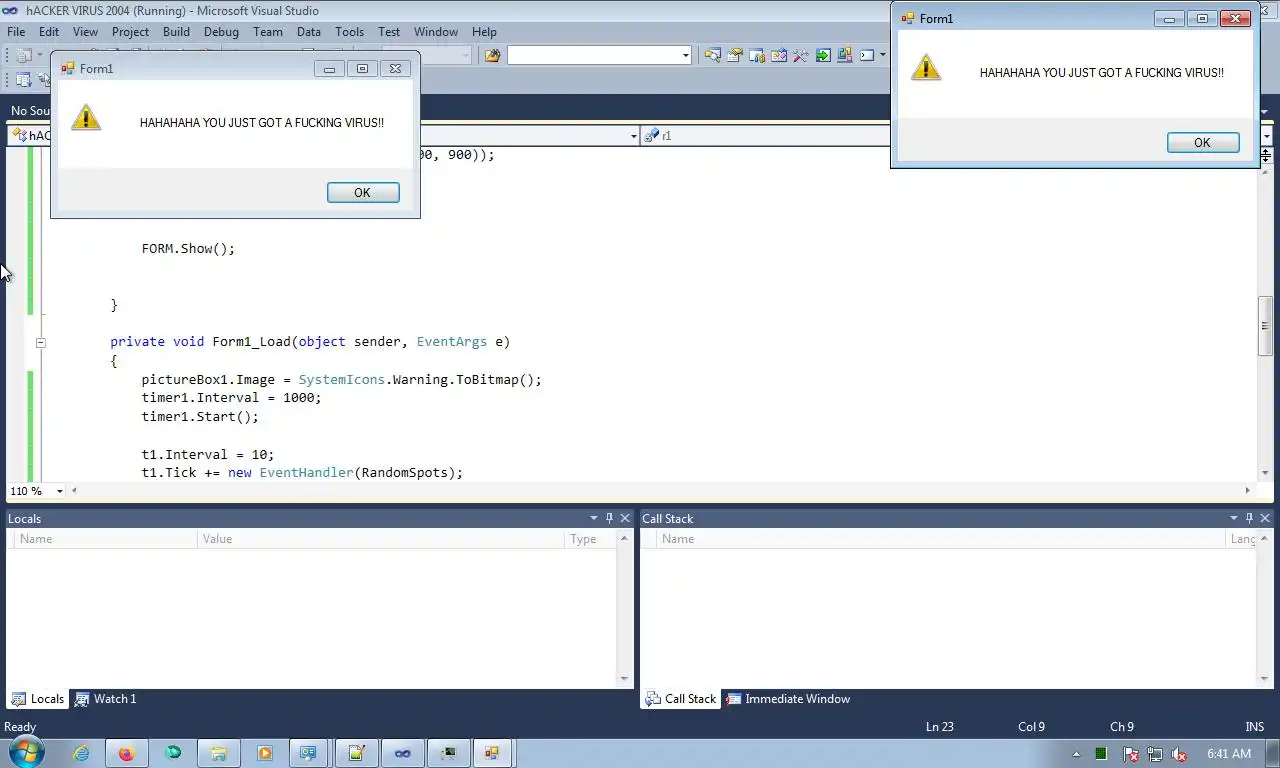The height and width of the screenshot is (768, 1280).
Task: Click the muted volume tray icon
Action: pos(1179,754)
